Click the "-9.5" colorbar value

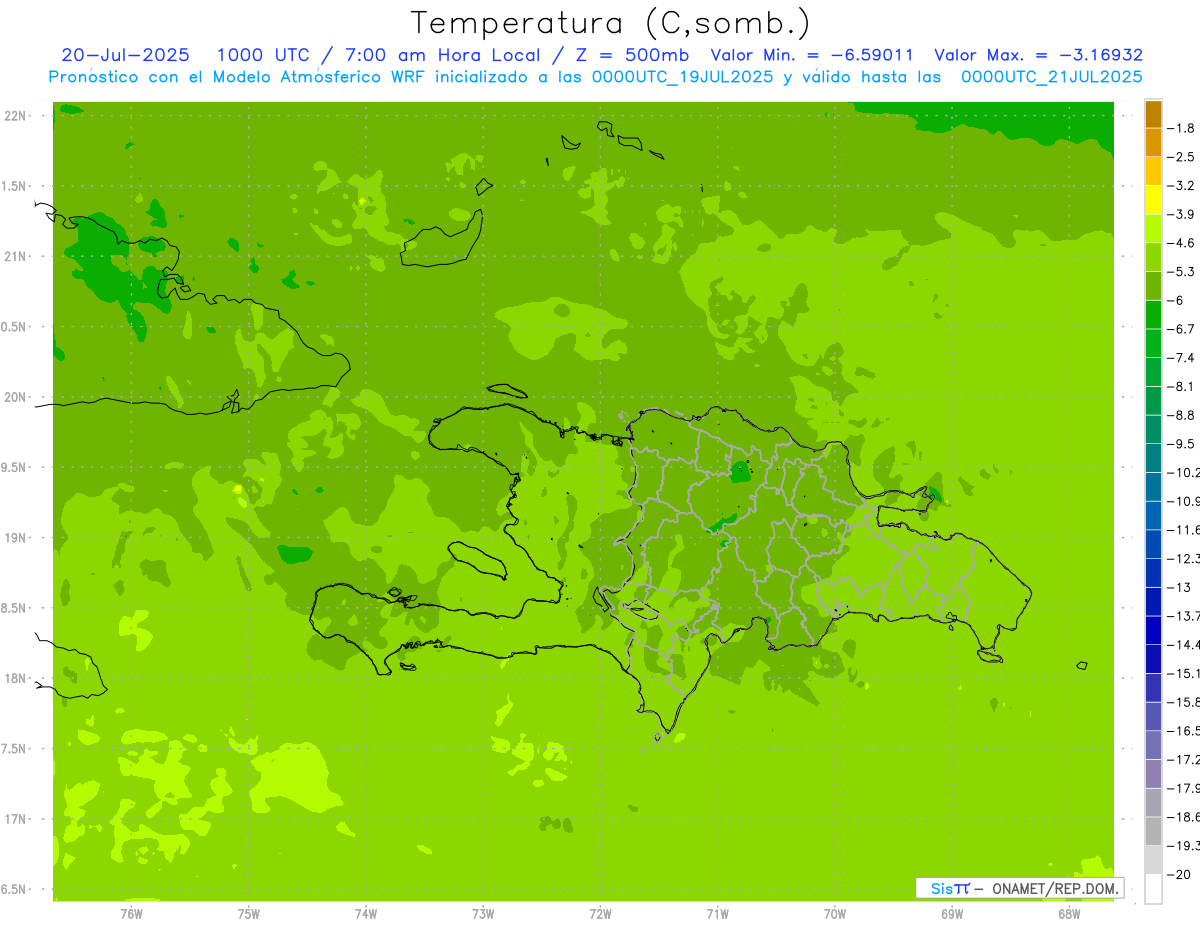coord(1181,443)
